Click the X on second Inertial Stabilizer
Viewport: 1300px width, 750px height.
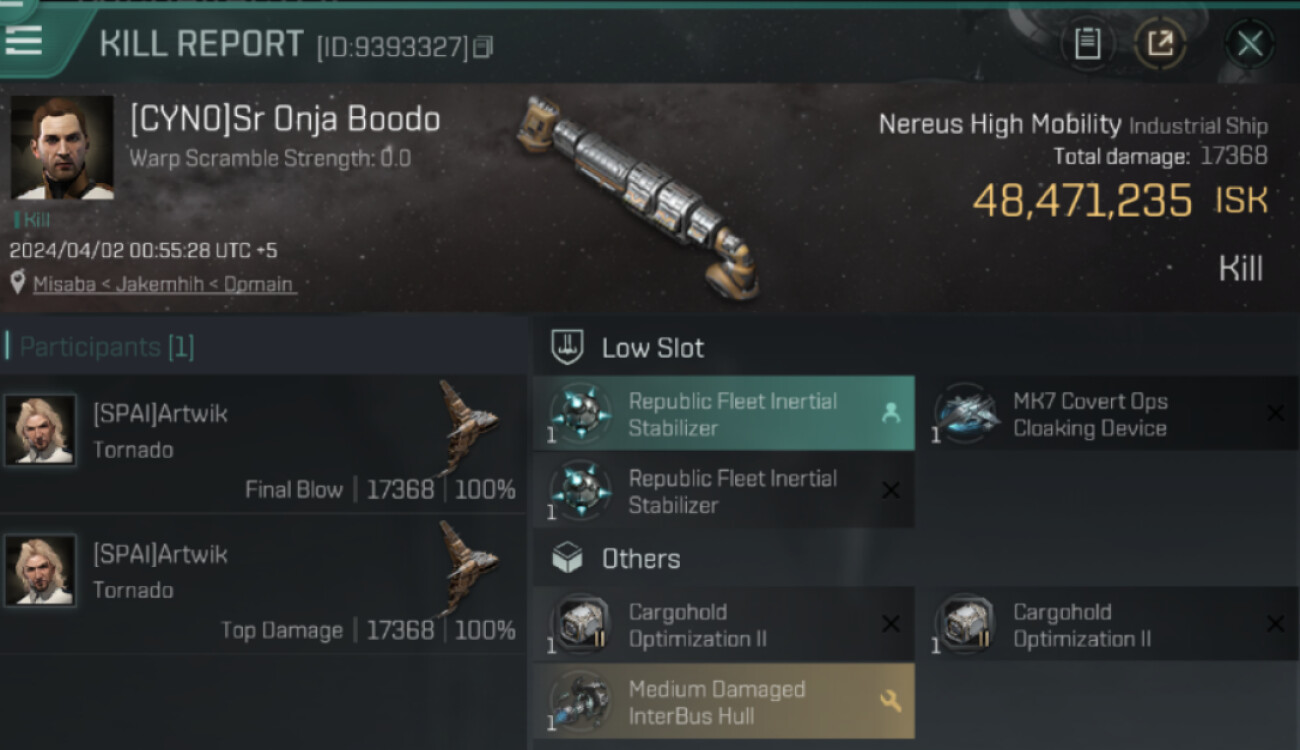(890, 490)
